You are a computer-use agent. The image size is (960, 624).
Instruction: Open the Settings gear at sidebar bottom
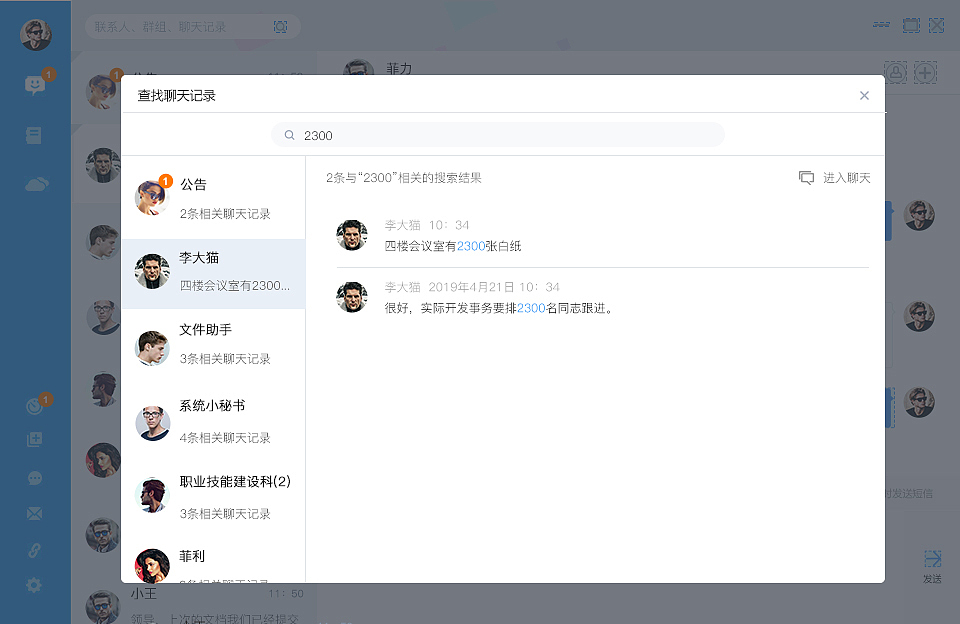click(x=35, y=585)
